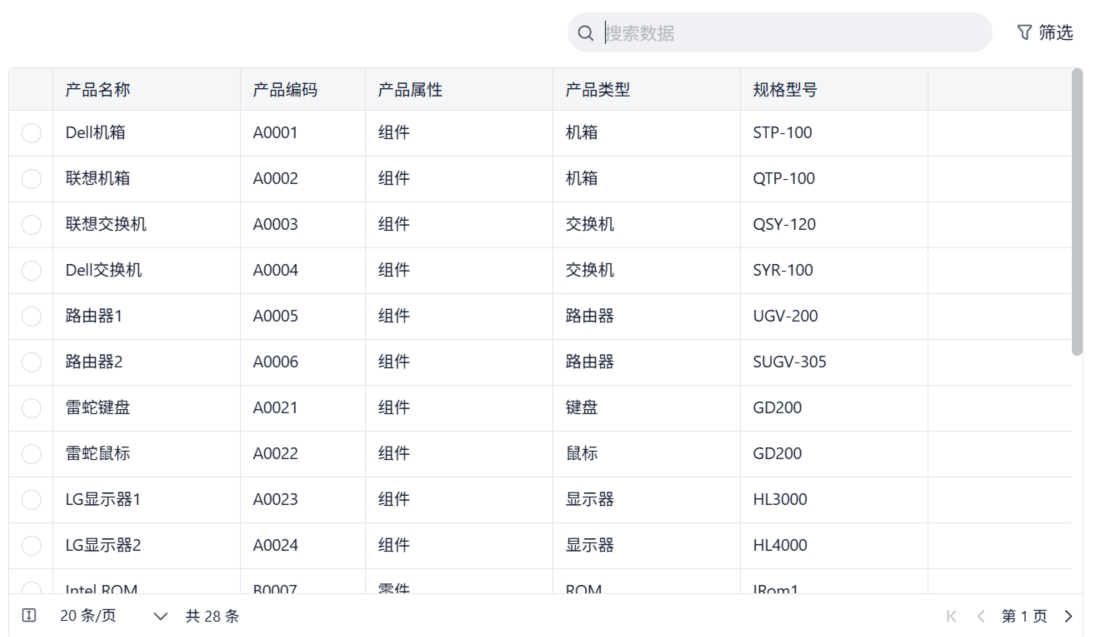The image size is (1094, 637).
Task: Select the Dell机箱 row radio button
Action: pyautogui.click(x=31, y=133)
